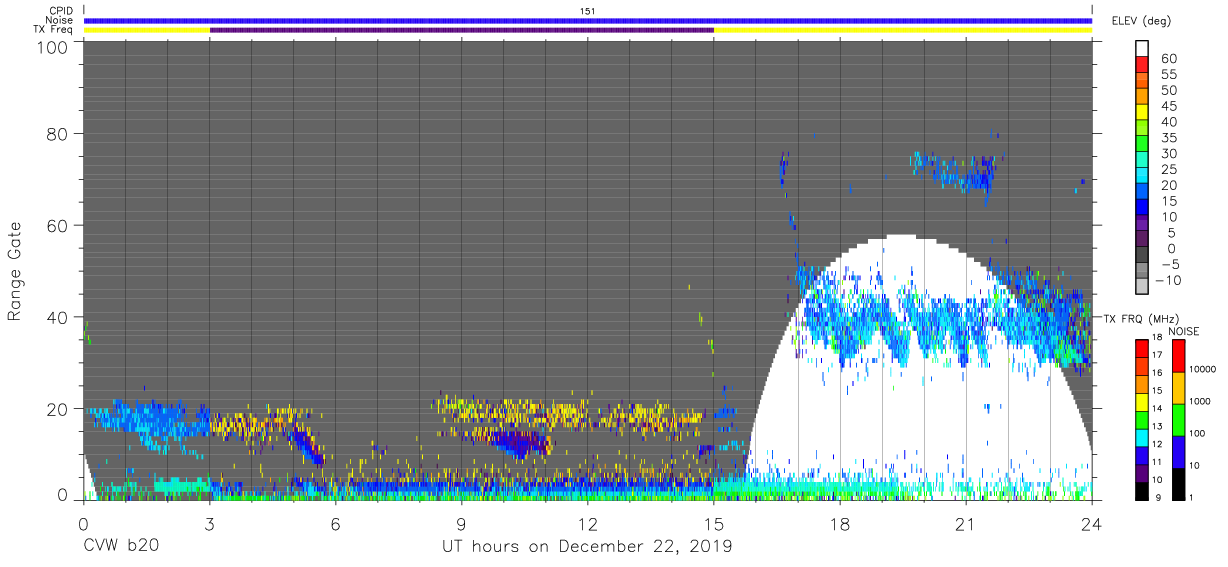The width and height of the screenshot is (1228, 567).
Task: Click the "UT hours on December 22, 2019" axis title
Action: 588,546
